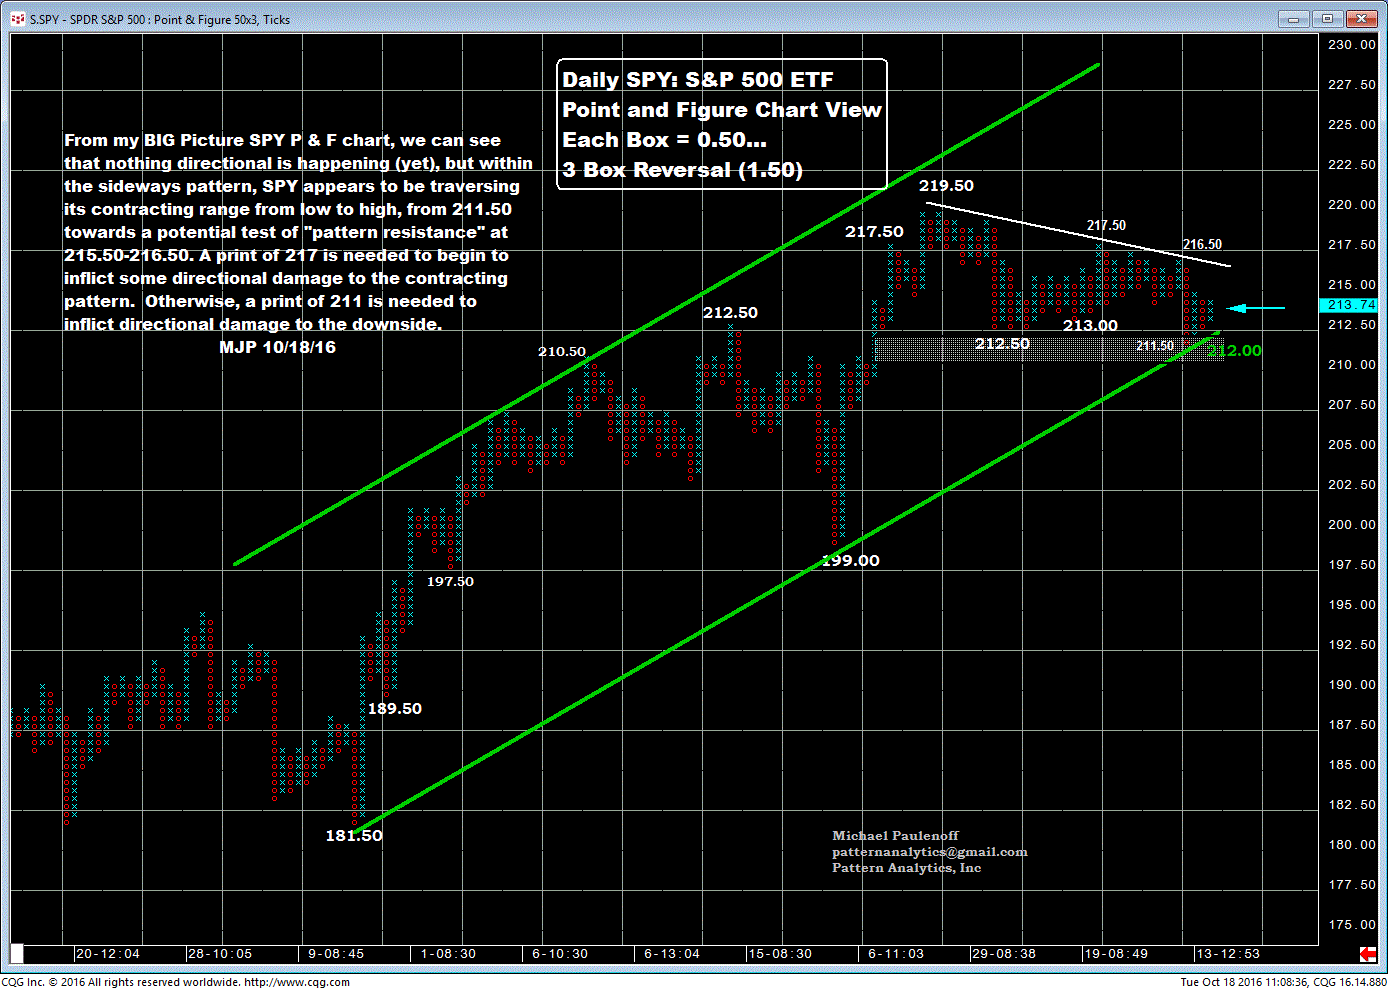This screenshot has height=990, width=1388.
Task: Click the 200.00 price scale label
Action: point(1352,525)
